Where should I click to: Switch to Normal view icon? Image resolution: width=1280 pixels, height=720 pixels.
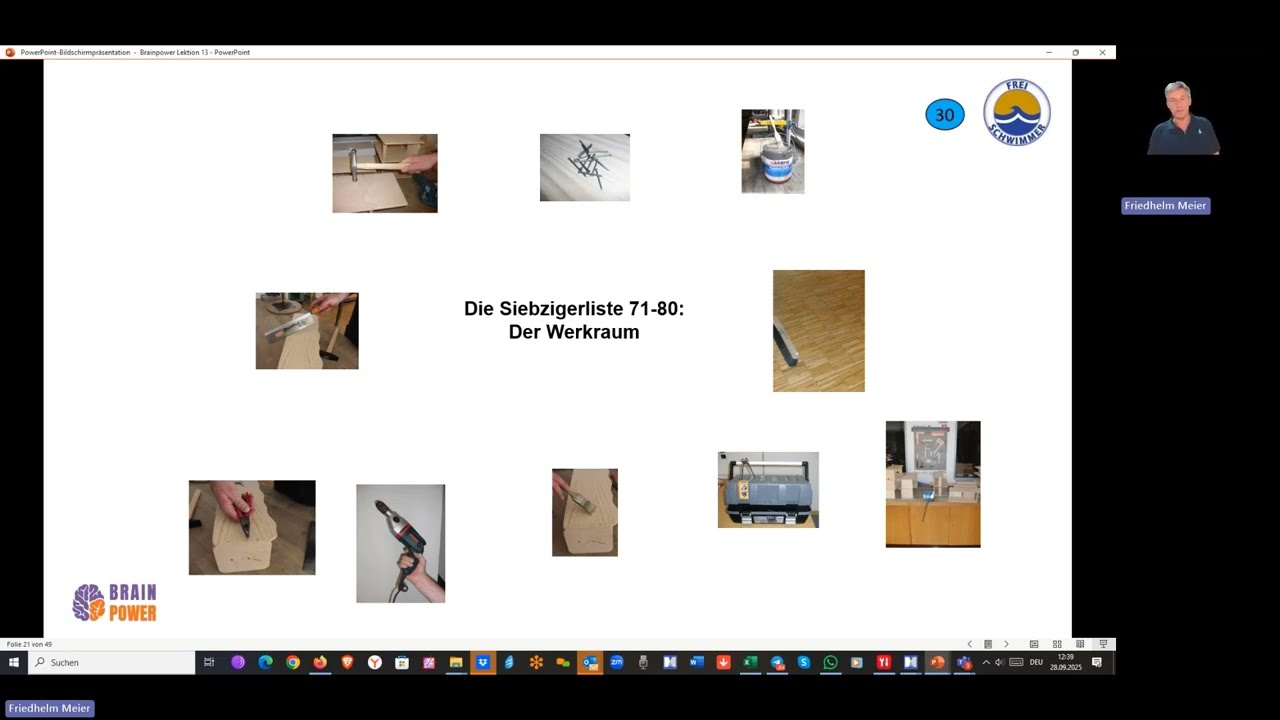pos(1034,644)
